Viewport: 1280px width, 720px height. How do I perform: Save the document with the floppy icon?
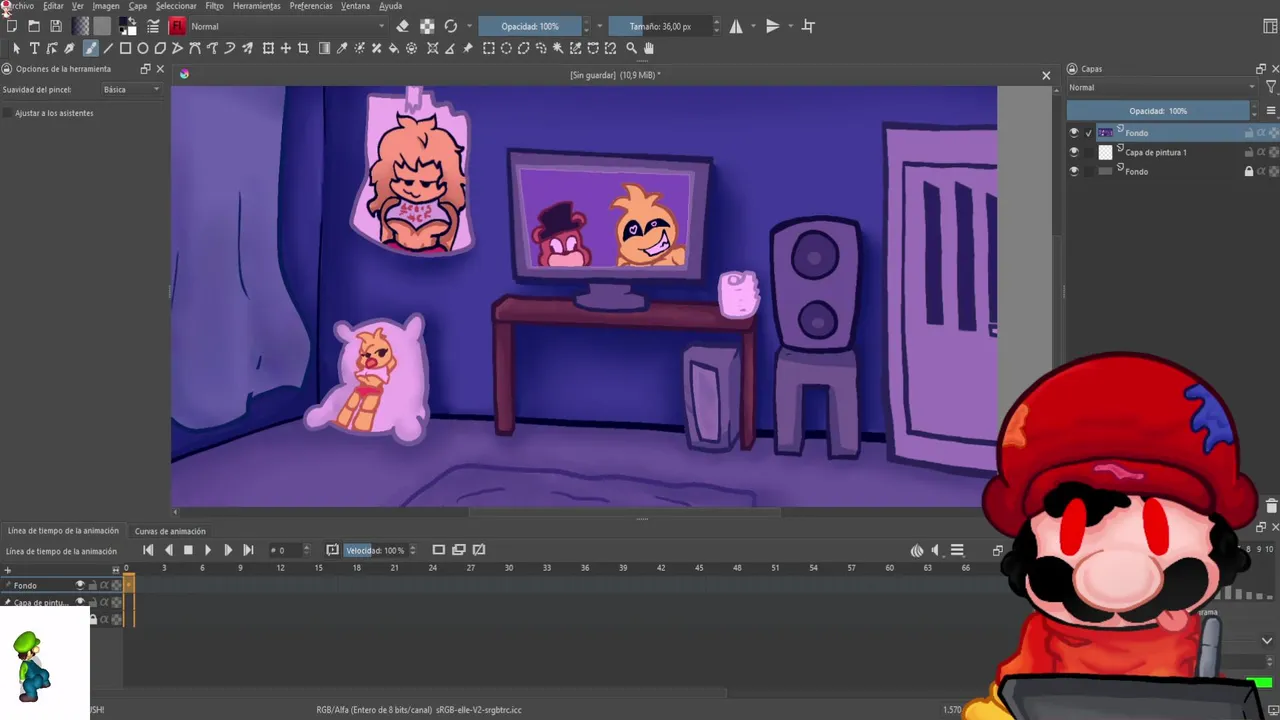point(56,26)
